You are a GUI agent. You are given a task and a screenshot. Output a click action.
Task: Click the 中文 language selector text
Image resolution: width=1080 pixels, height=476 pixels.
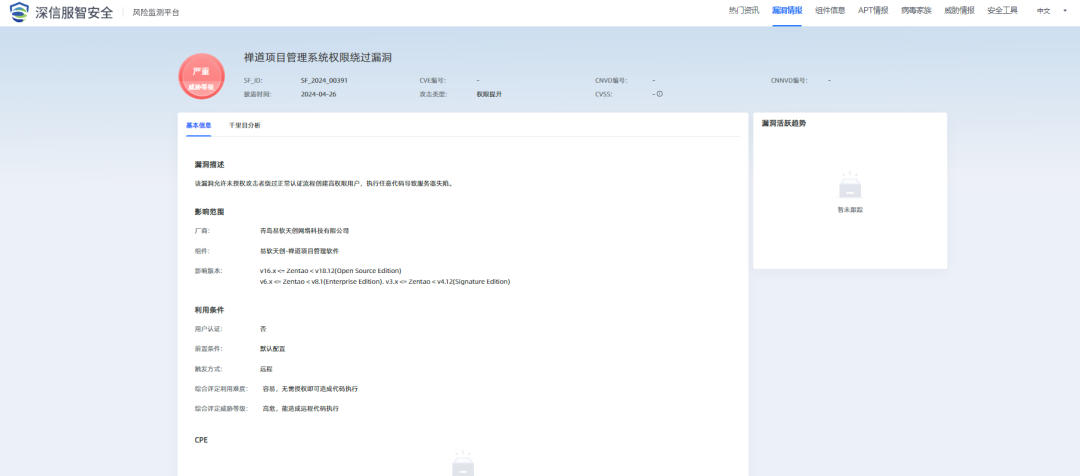(1043, 11)
